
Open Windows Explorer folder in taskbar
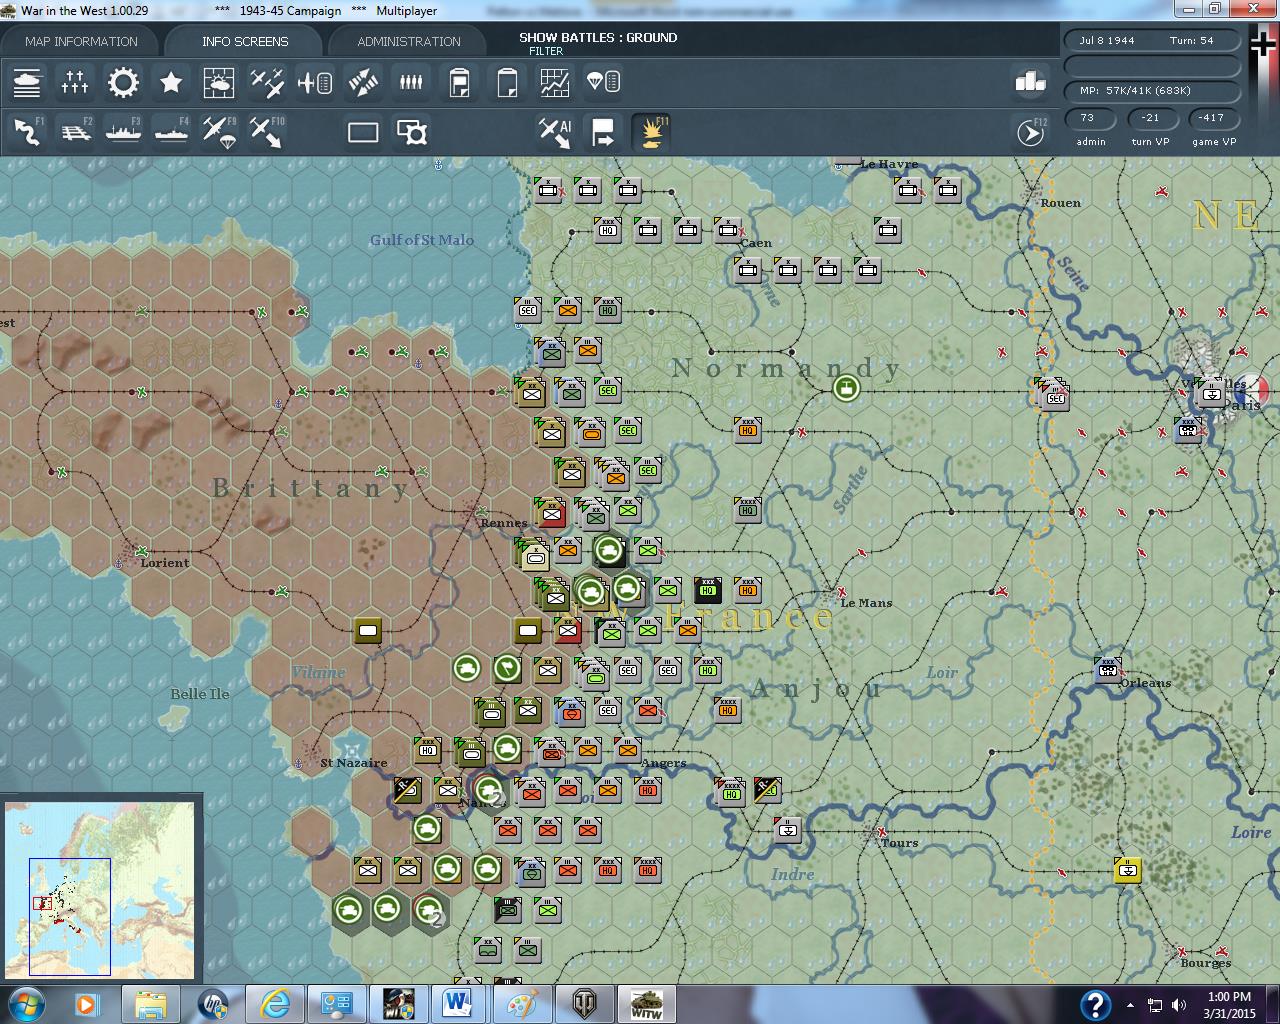150,1004
